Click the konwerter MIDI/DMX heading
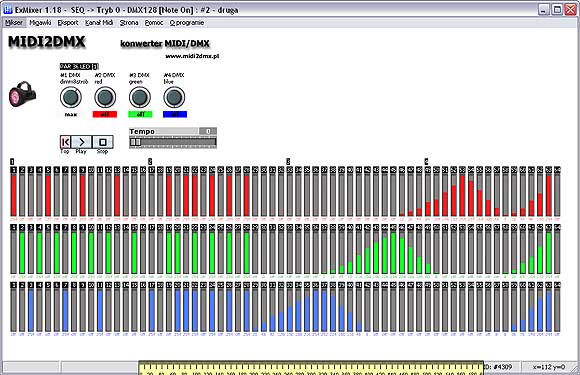 point(165,44)
